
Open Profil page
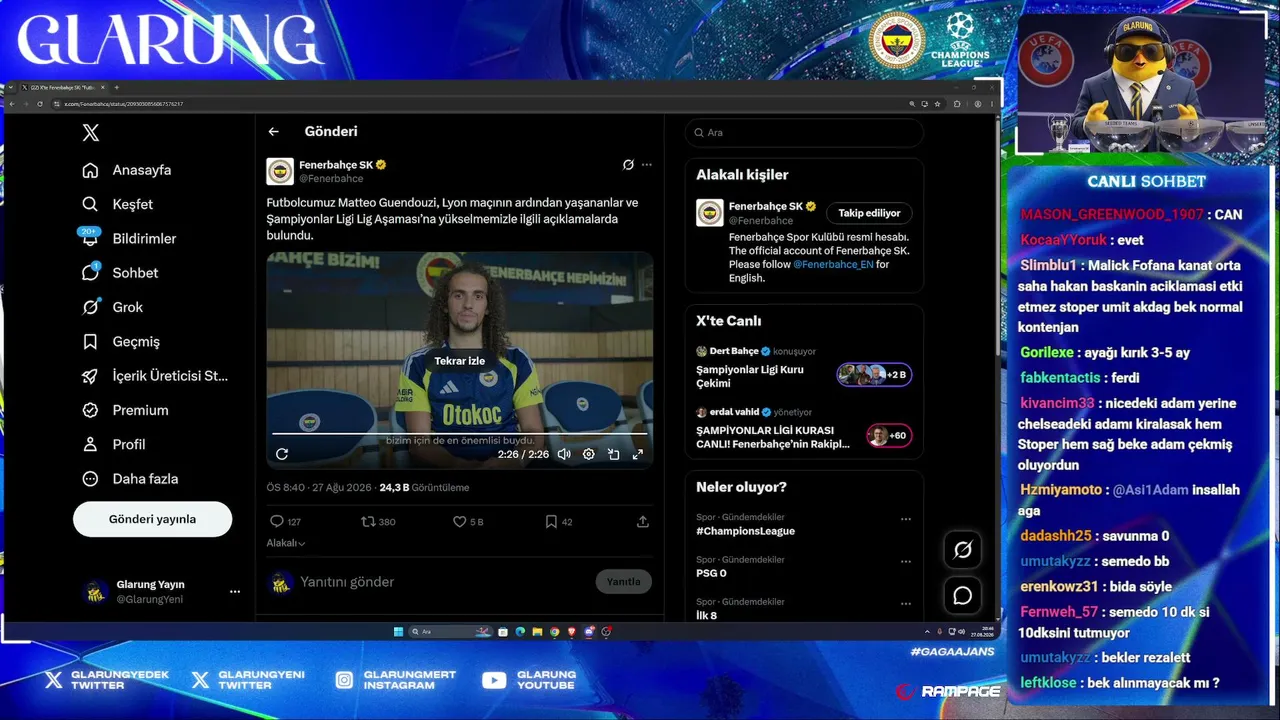click(x=114, y=444)
